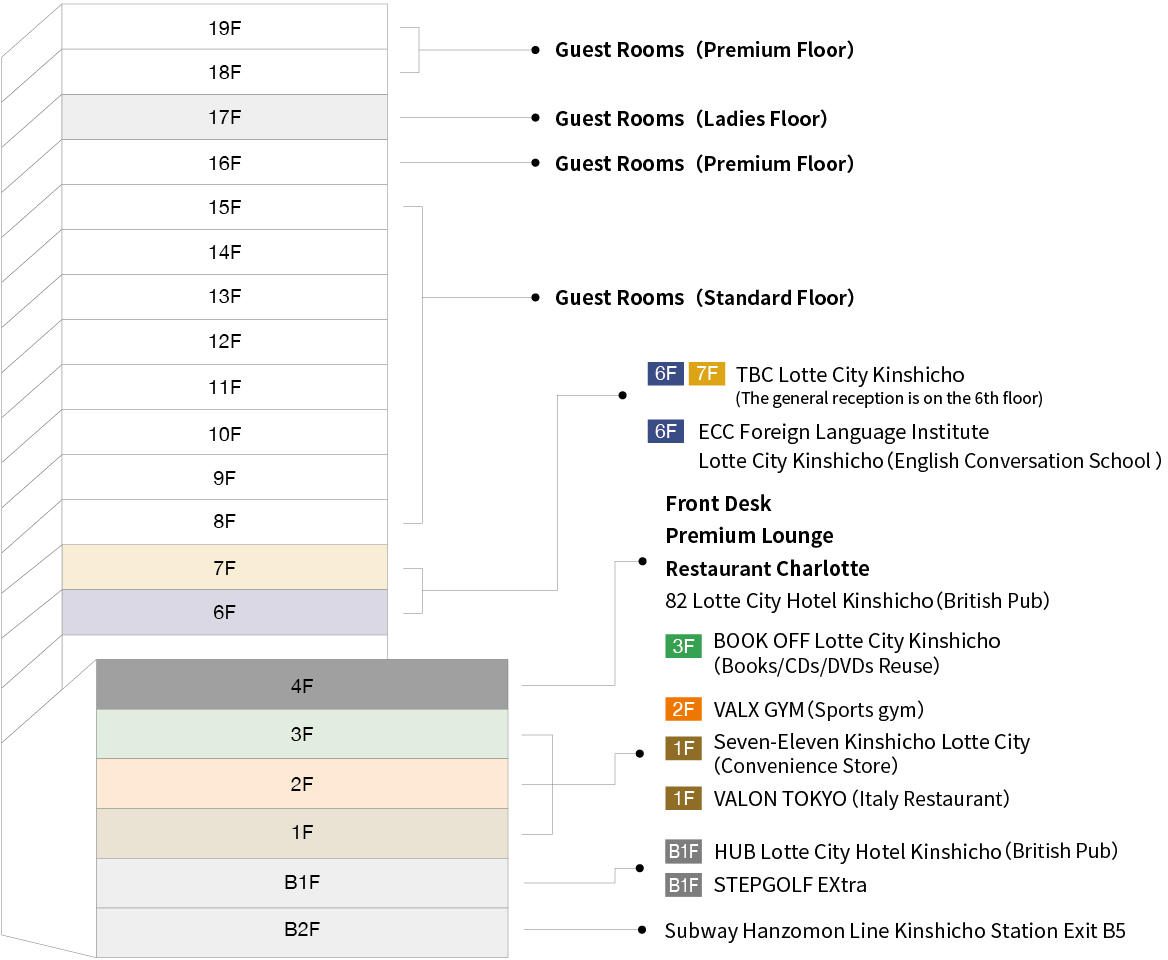Click the Guest Rooms (Ladies Floor) label

[691, 119]
